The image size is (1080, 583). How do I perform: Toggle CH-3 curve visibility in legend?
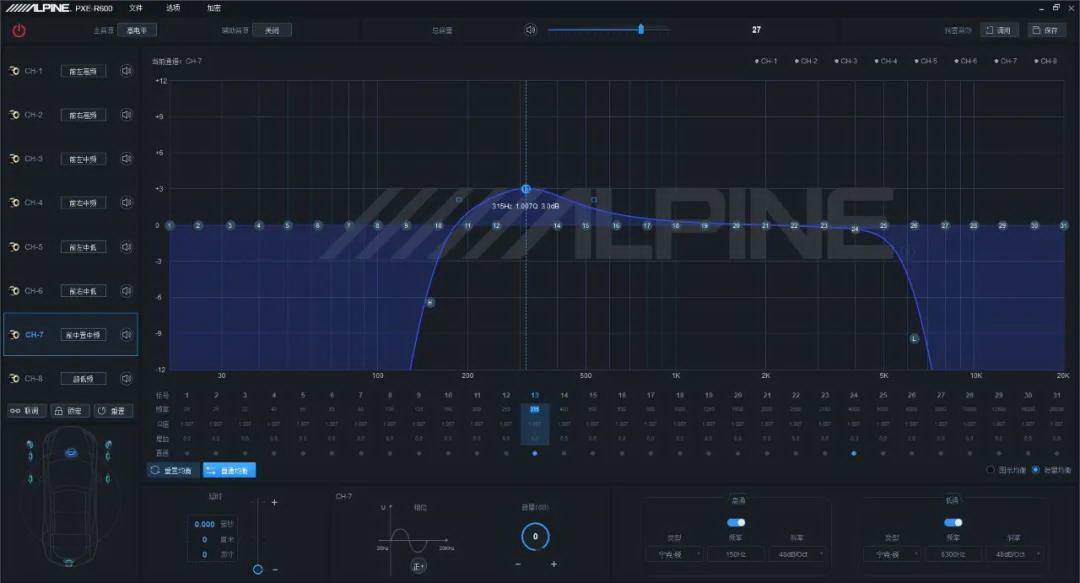coord(846,61)
